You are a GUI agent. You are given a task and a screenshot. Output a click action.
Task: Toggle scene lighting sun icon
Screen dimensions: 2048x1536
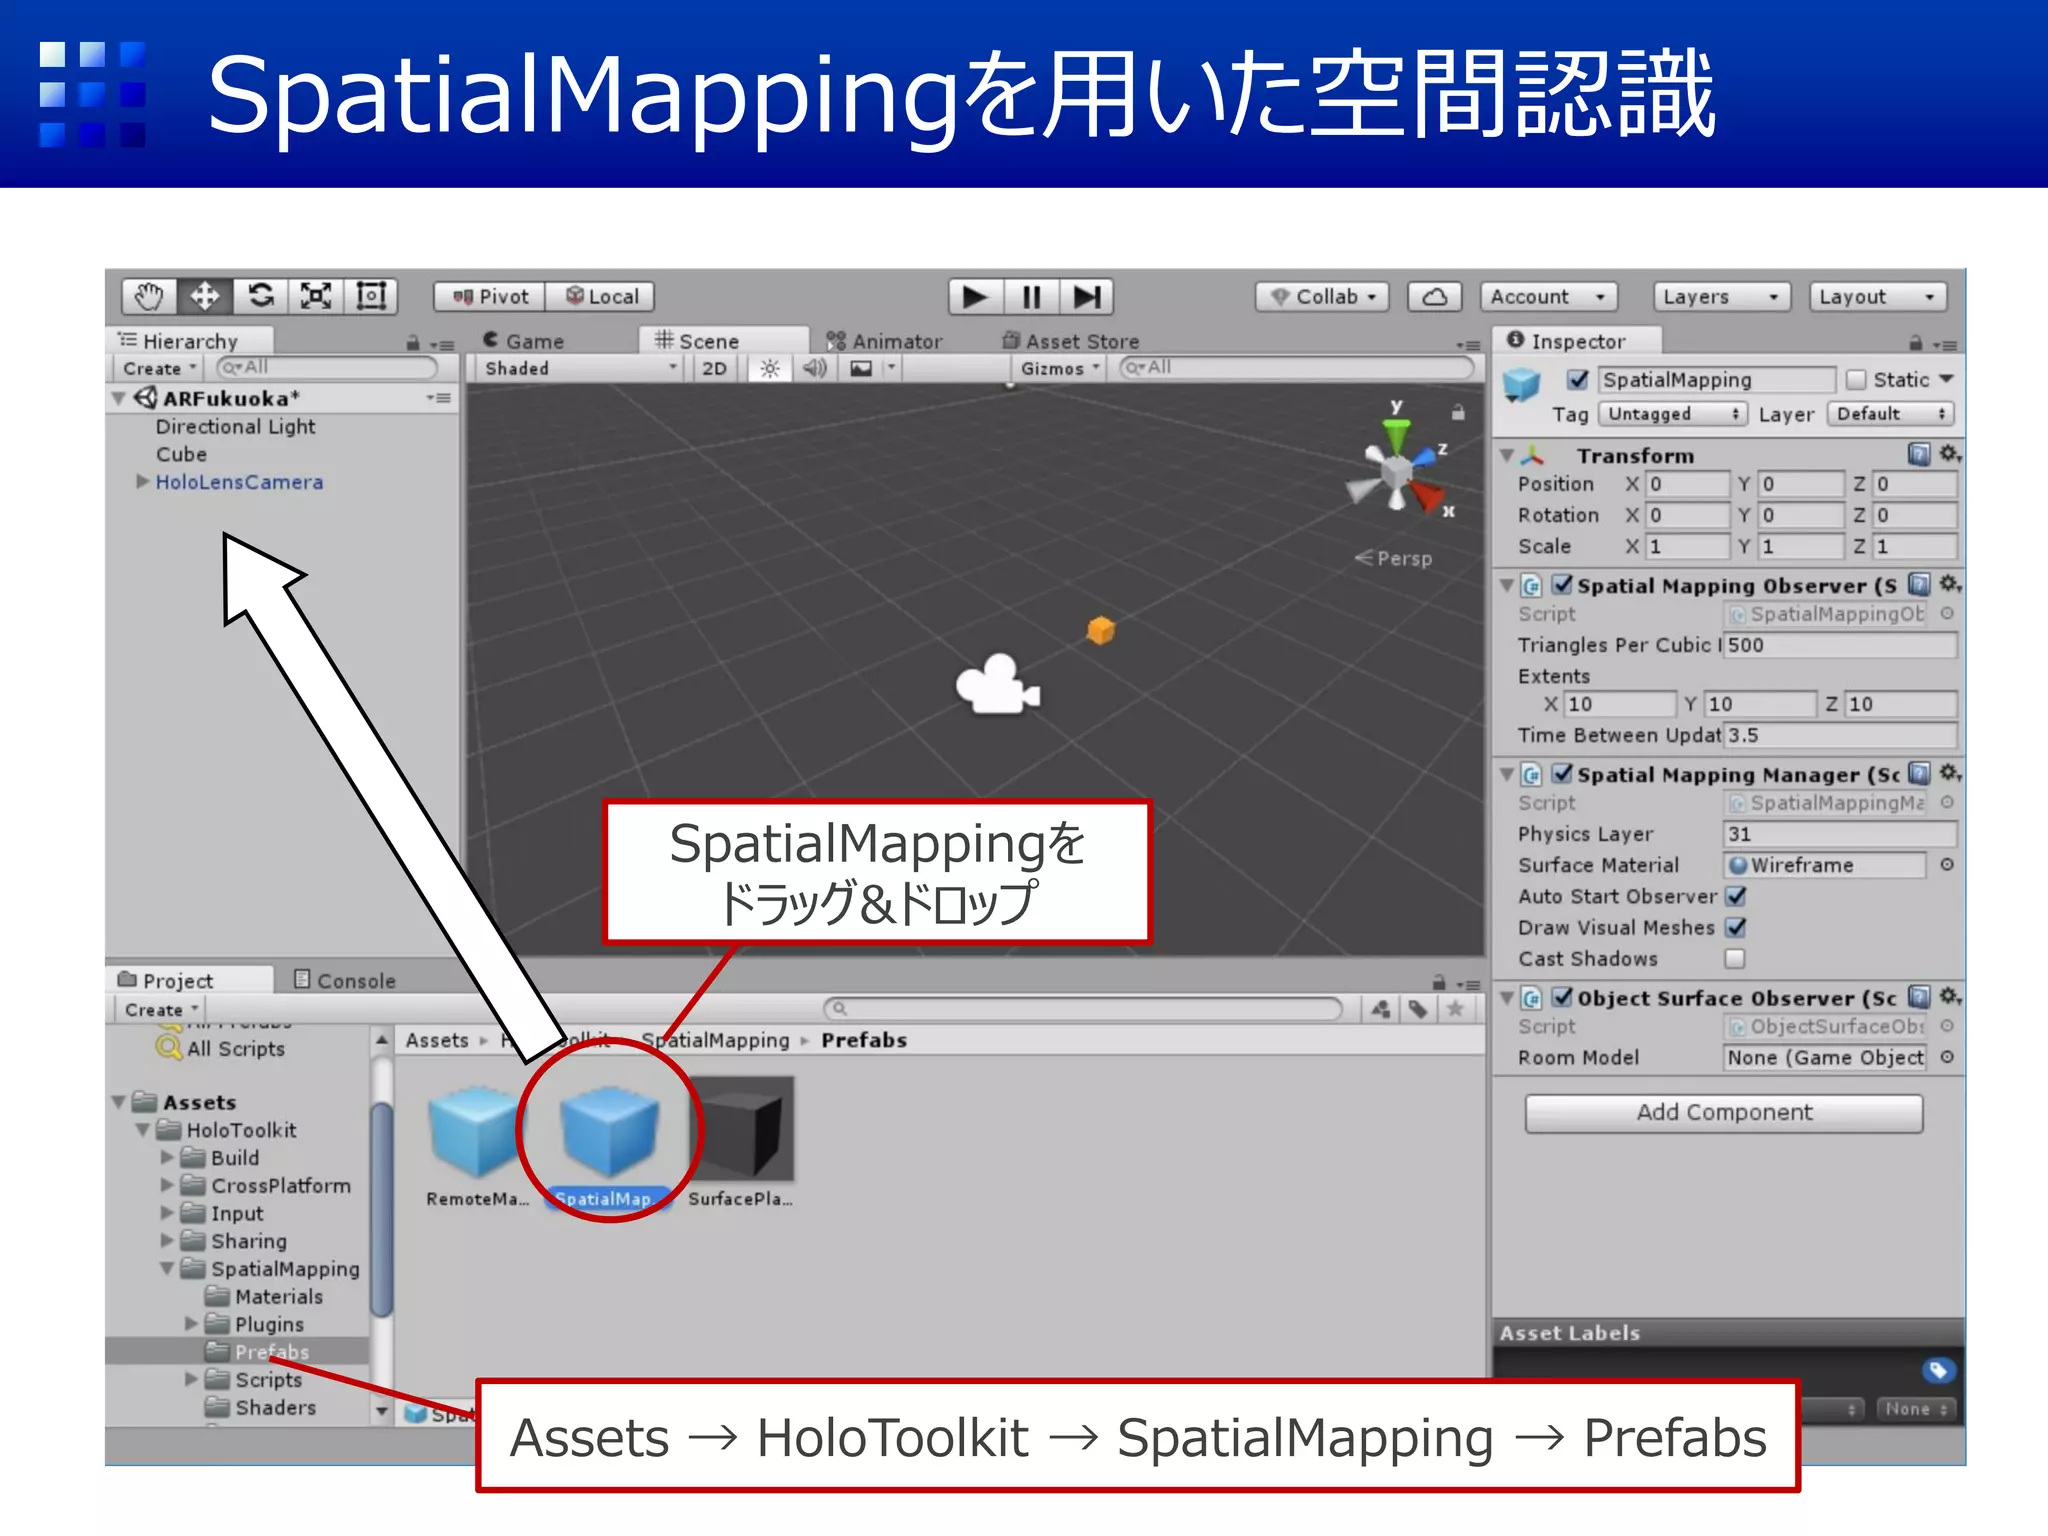click(769, 369)
